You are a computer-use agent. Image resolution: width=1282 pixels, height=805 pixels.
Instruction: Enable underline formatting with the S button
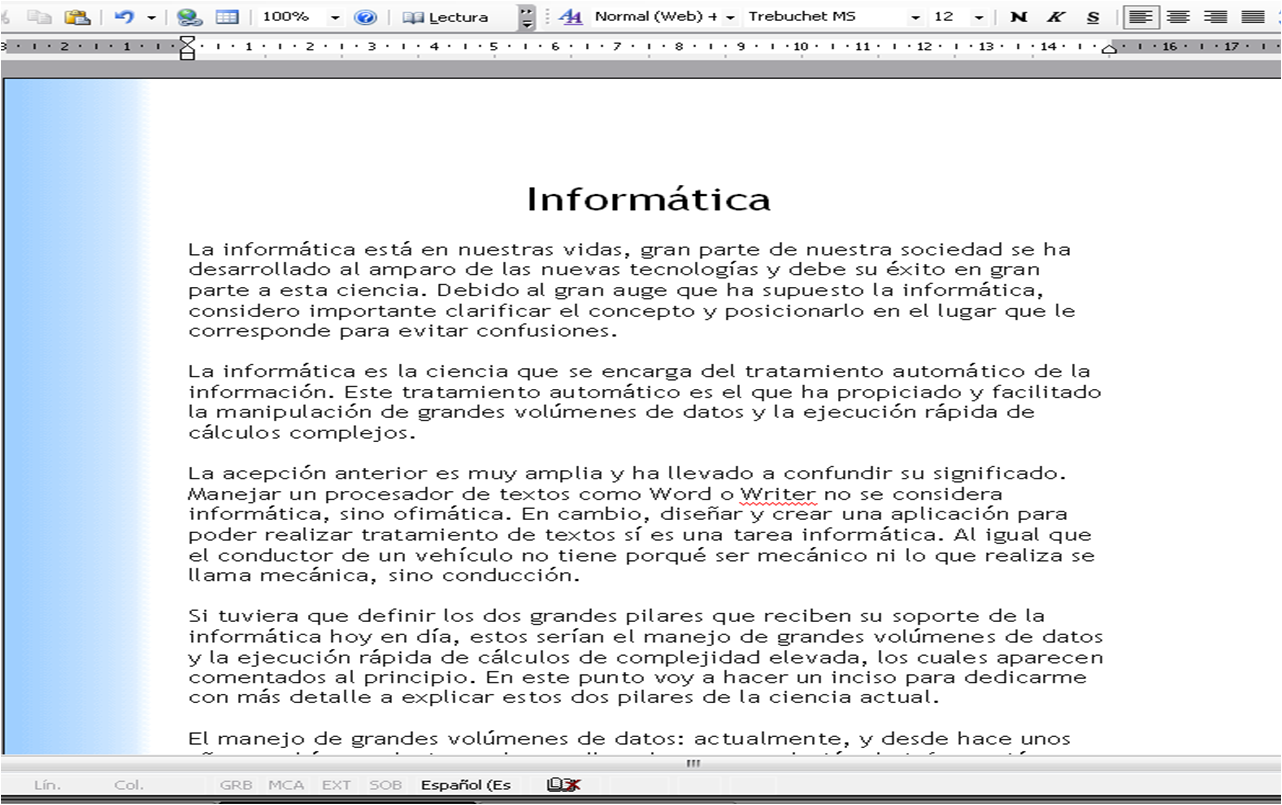click(1091, 17)
